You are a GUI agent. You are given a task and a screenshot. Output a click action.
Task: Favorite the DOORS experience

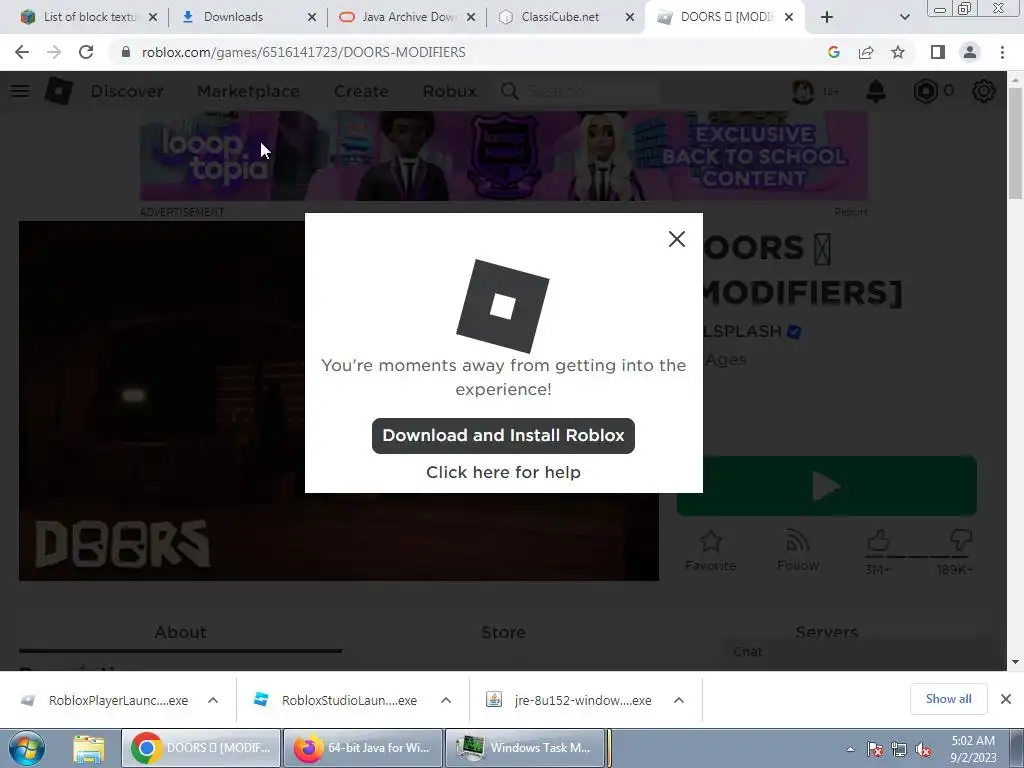tap(711, 551)
